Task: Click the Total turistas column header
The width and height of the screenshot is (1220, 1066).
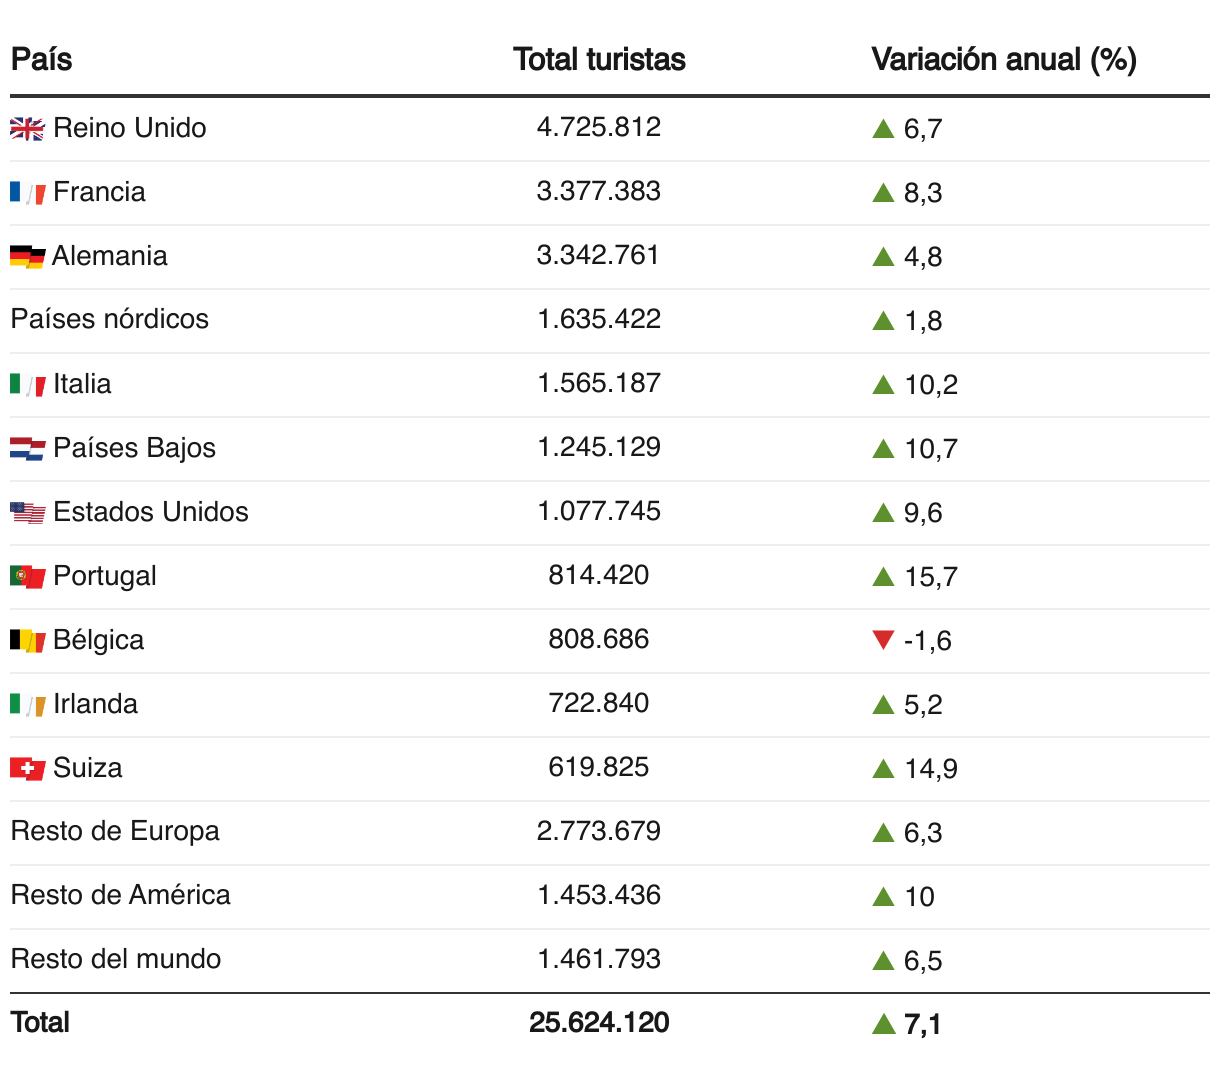Action: [x=599, y=60]
